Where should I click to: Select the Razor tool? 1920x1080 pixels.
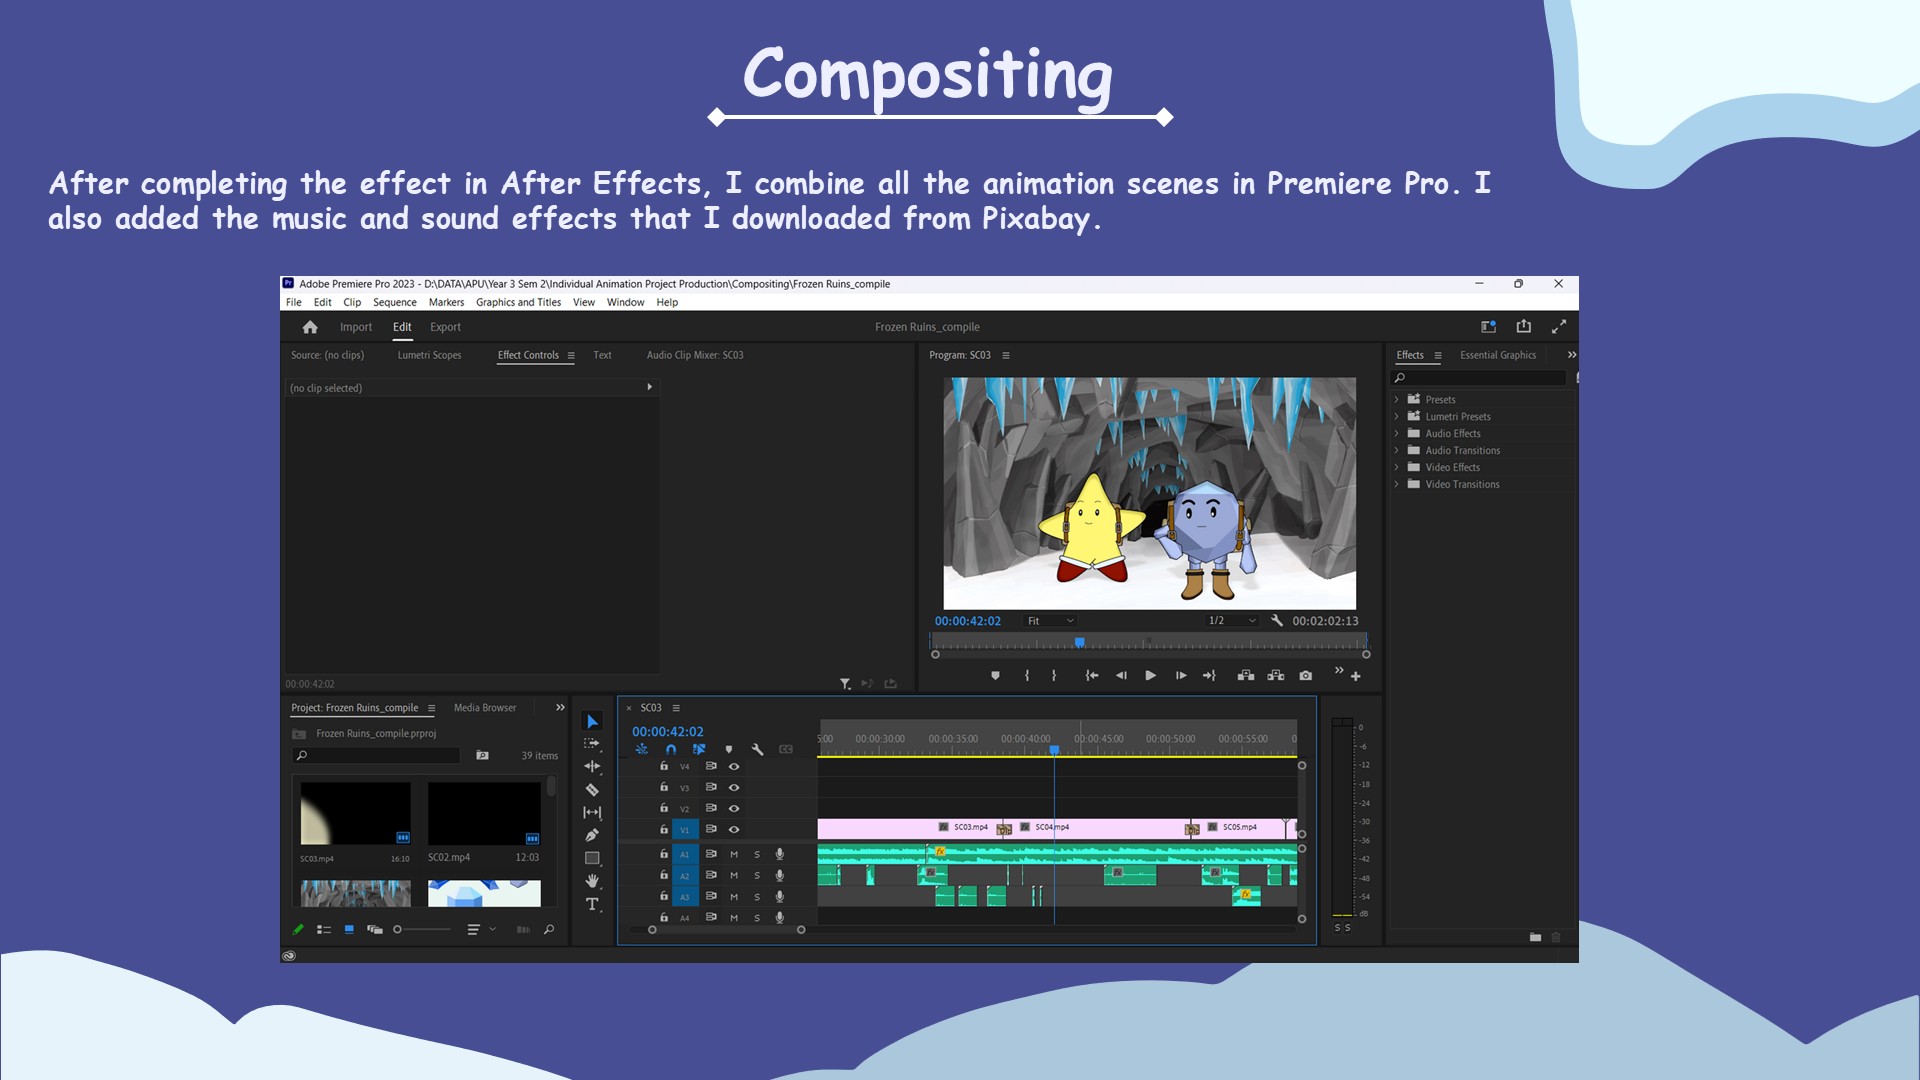[x=592, y=790]
